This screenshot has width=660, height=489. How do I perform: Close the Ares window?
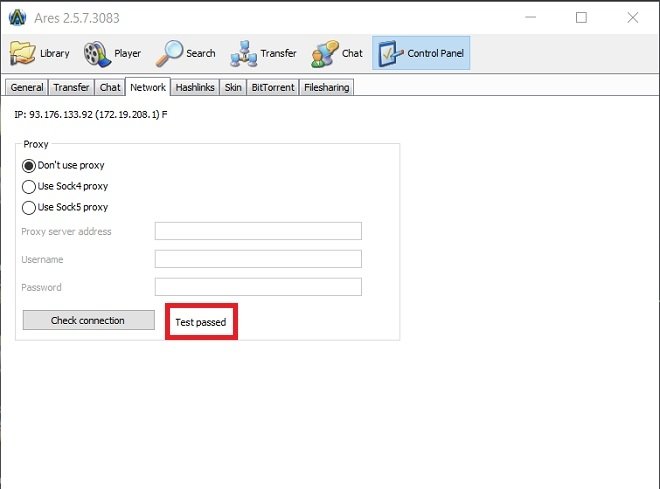pos(633,17)
